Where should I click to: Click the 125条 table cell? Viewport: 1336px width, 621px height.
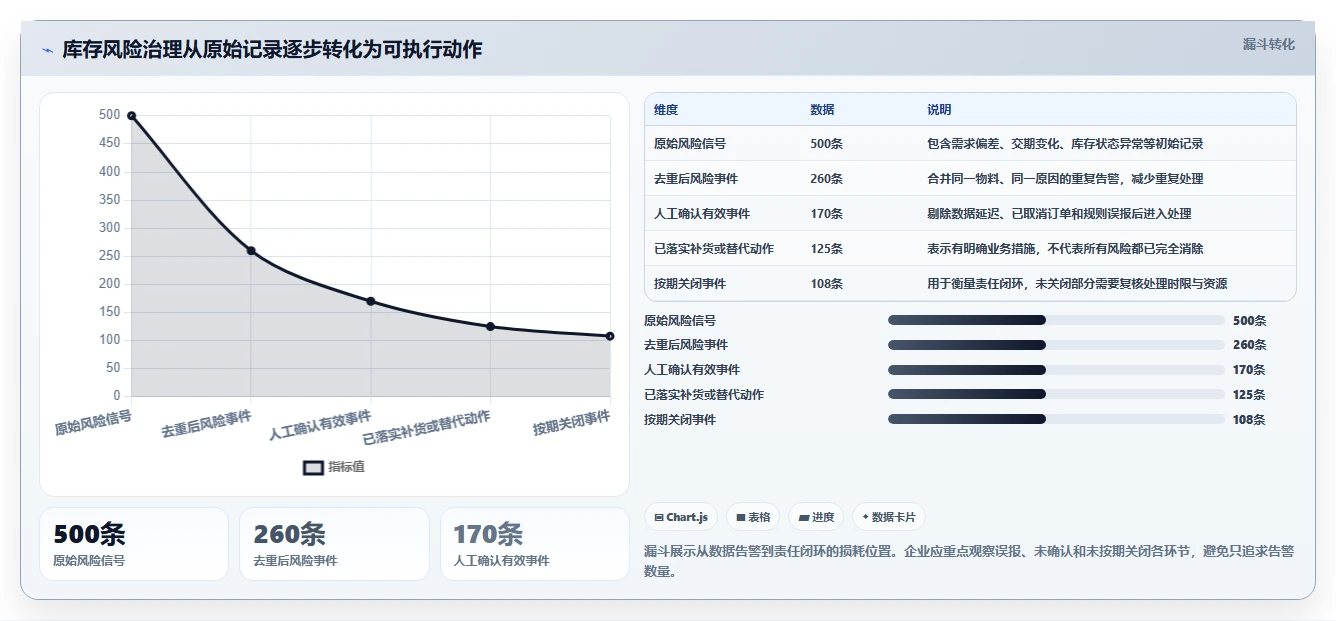click(826, 249)
